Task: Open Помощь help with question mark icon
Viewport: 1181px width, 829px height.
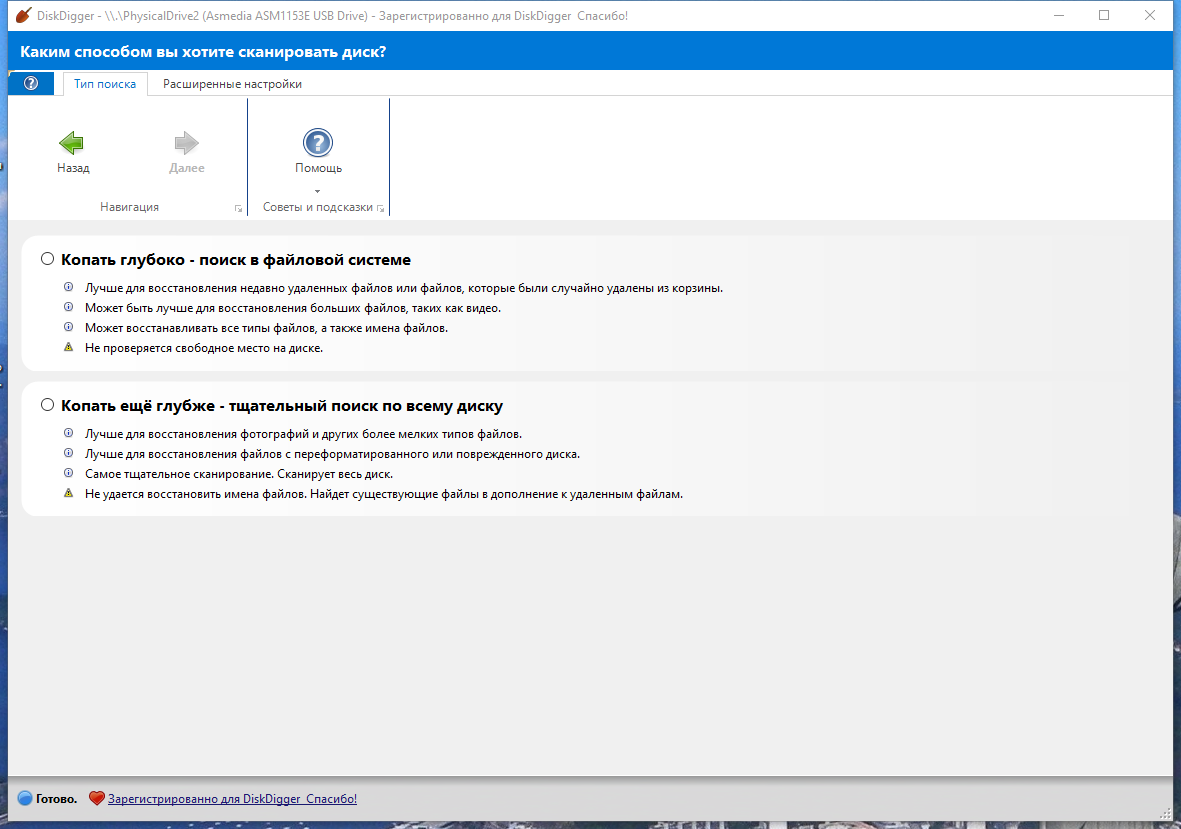Action: (x=318, y=142)
